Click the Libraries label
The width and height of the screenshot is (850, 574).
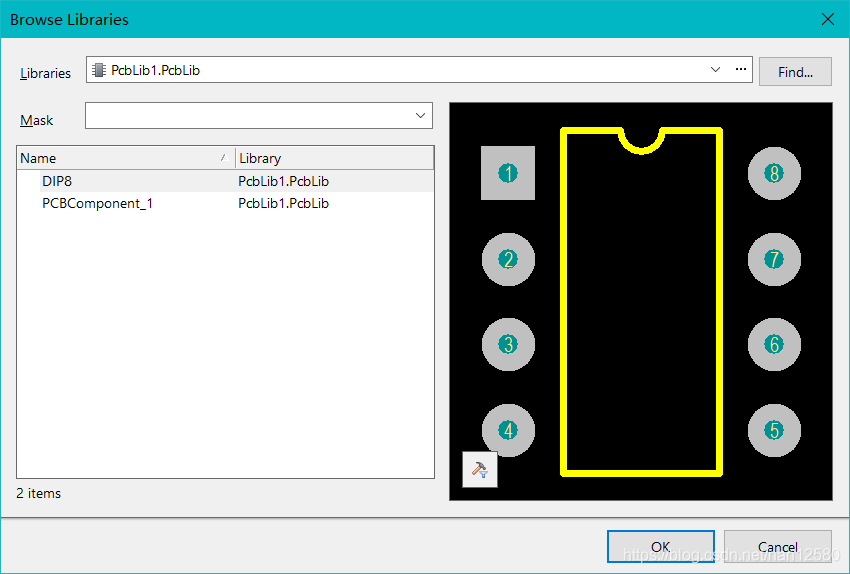coord(46,73)
